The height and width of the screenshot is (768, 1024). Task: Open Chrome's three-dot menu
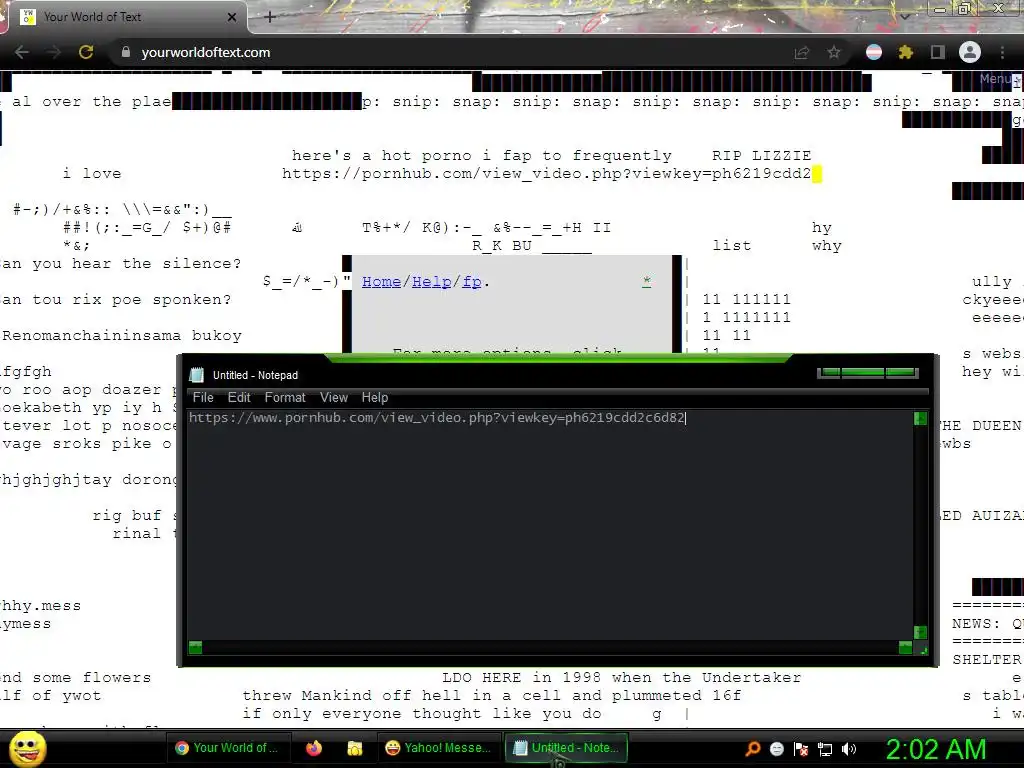1002,52
